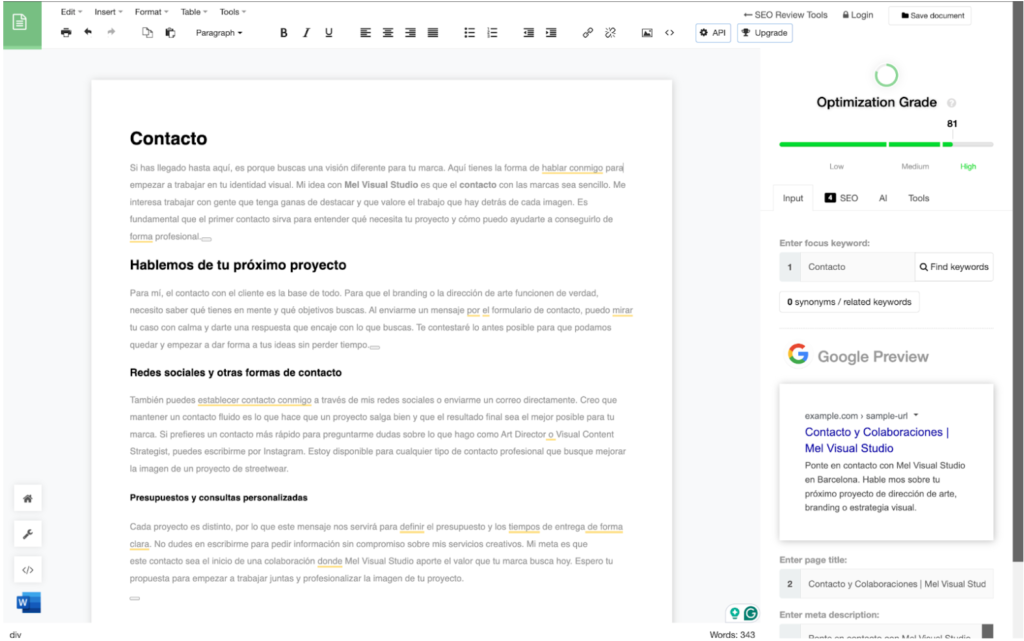Click the print icon in the toolbar
Viewport: 1024px width, 641px height.
pos(66,33)
